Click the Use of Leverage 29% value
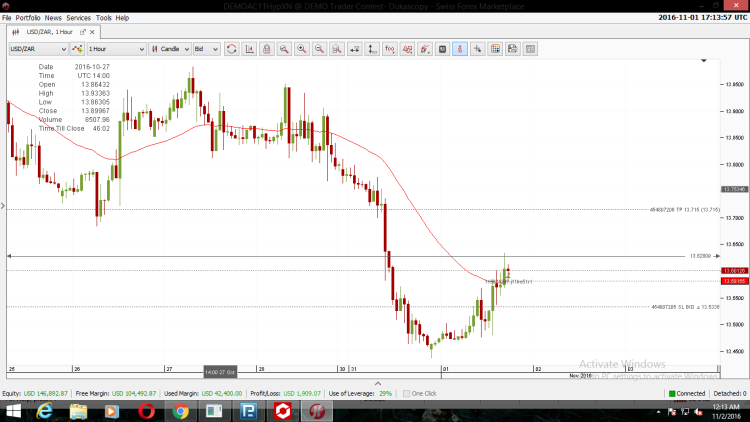Screen dimensions: 750x422 386,393
